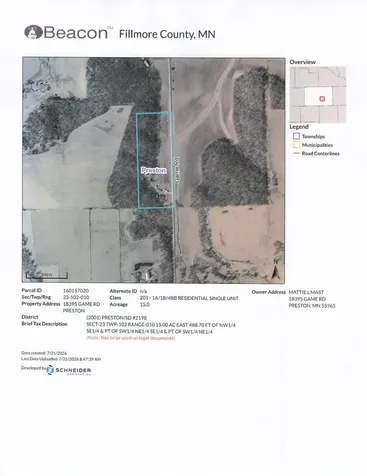
Task: Select owner name 'MATTIE L MAST'
Action: tap(306, 292)
